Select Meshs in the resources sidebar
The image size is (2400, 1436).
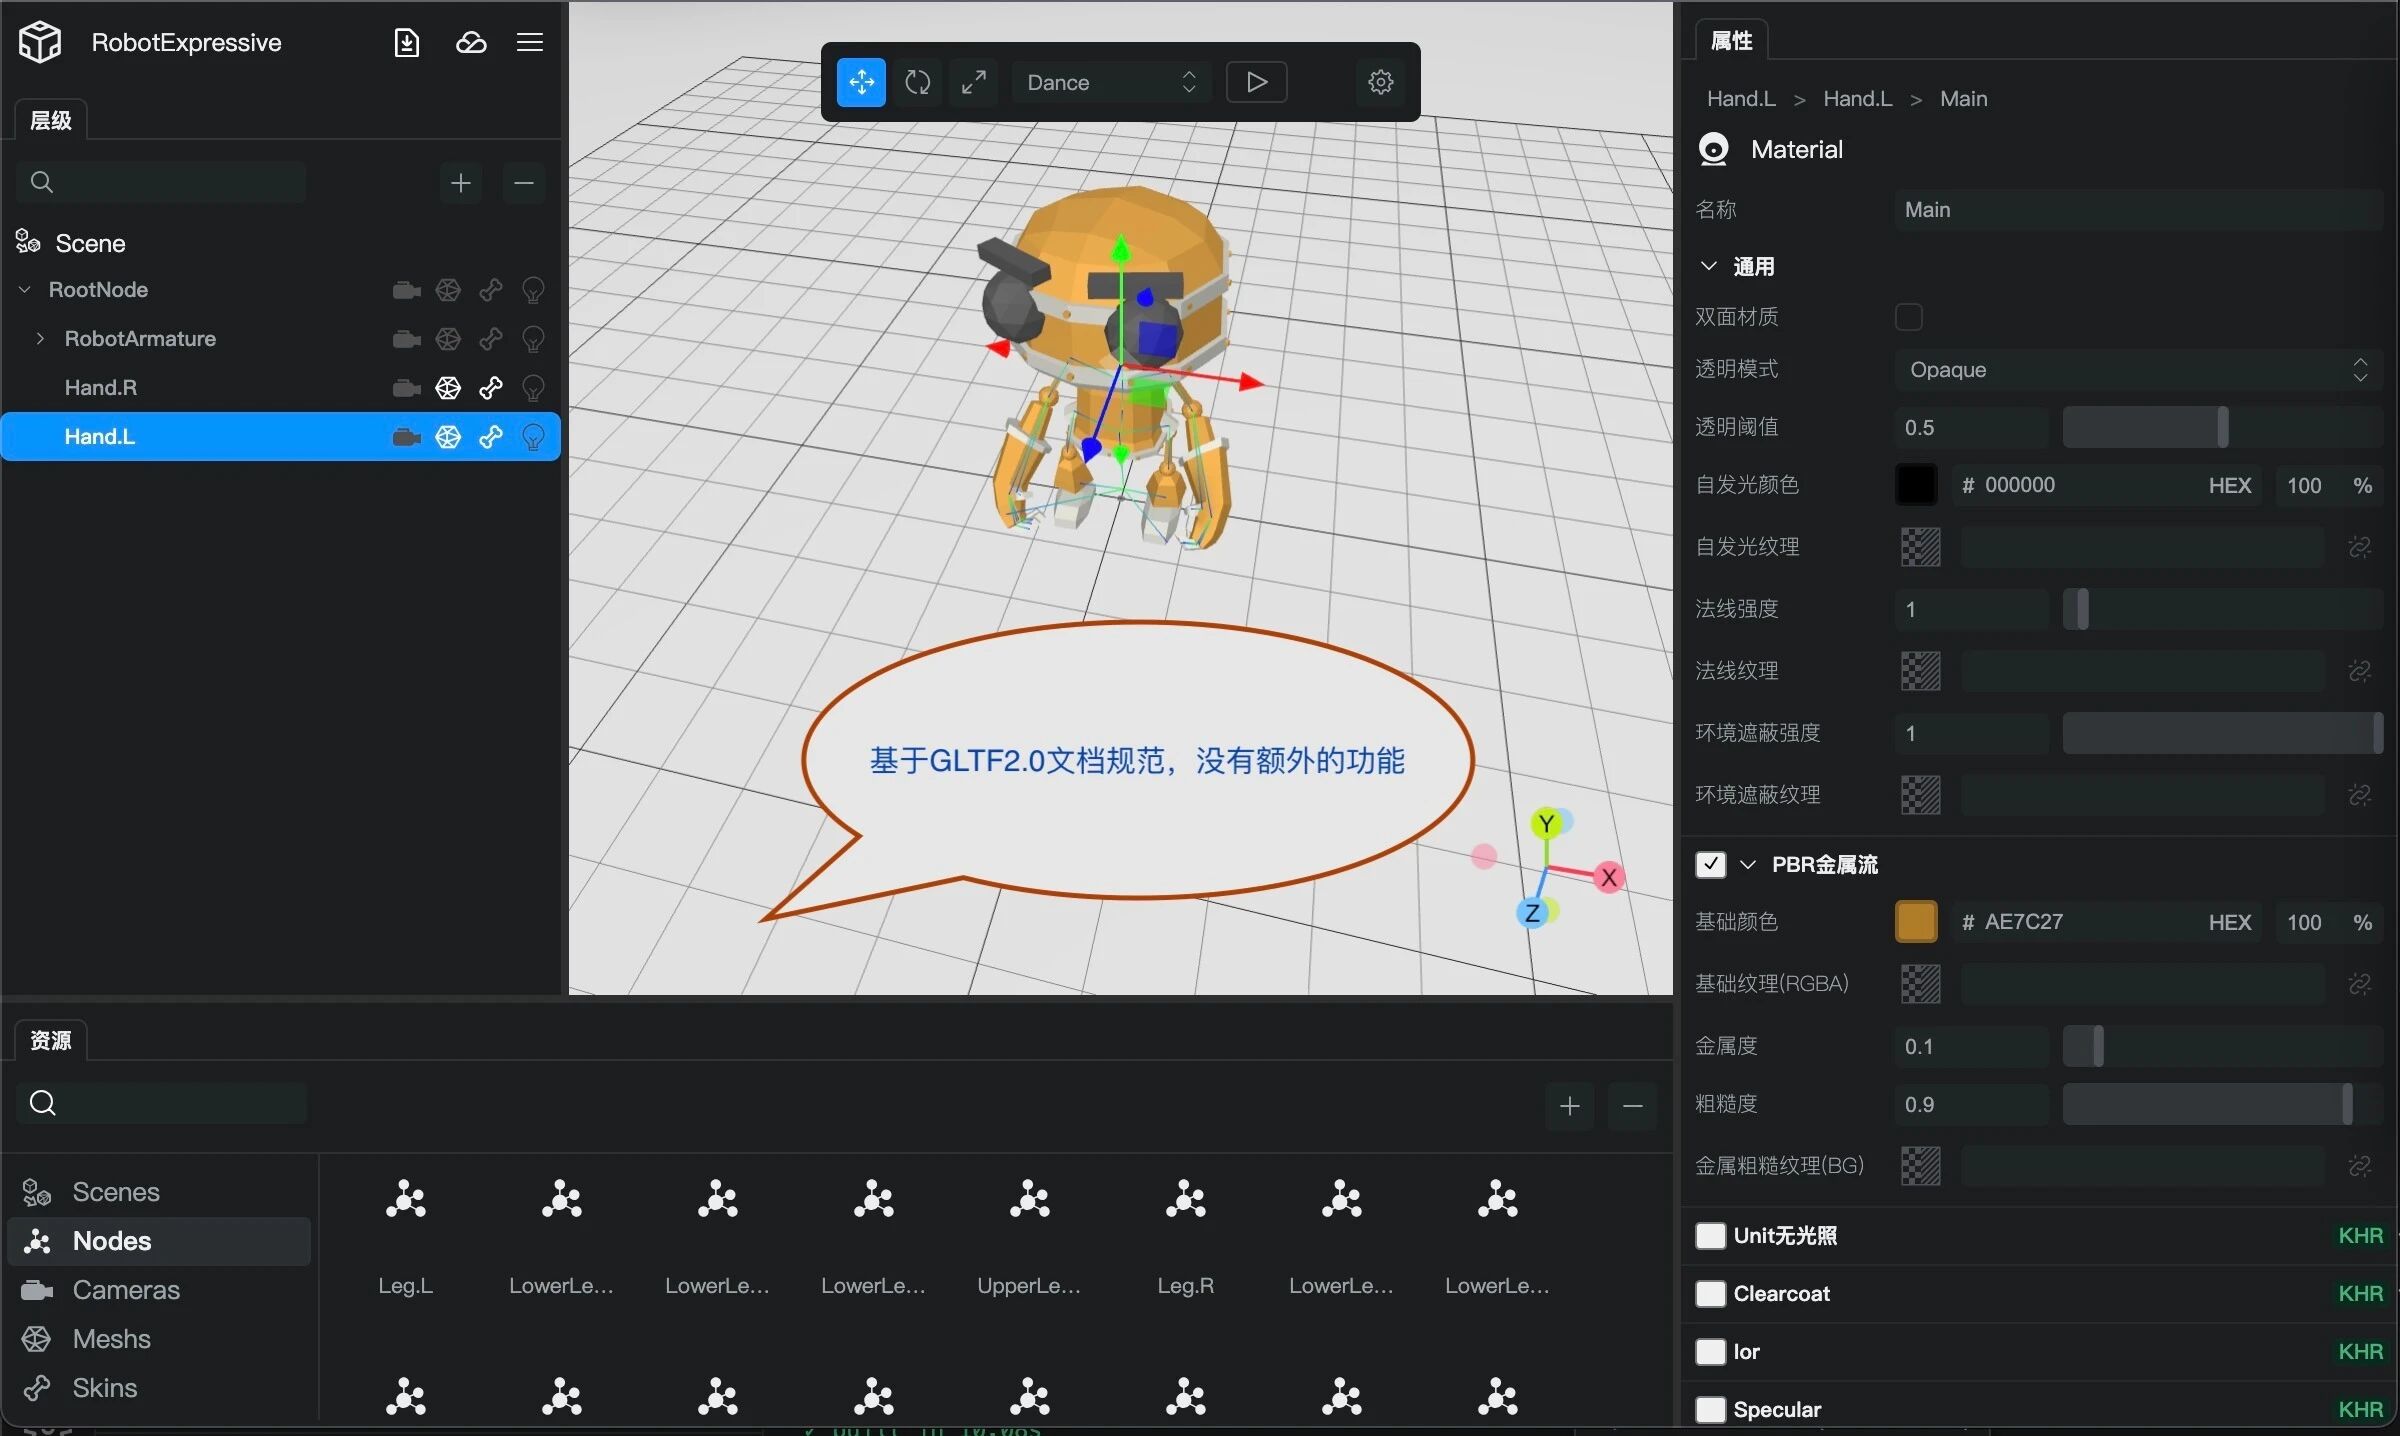(x=111, y=1339)
